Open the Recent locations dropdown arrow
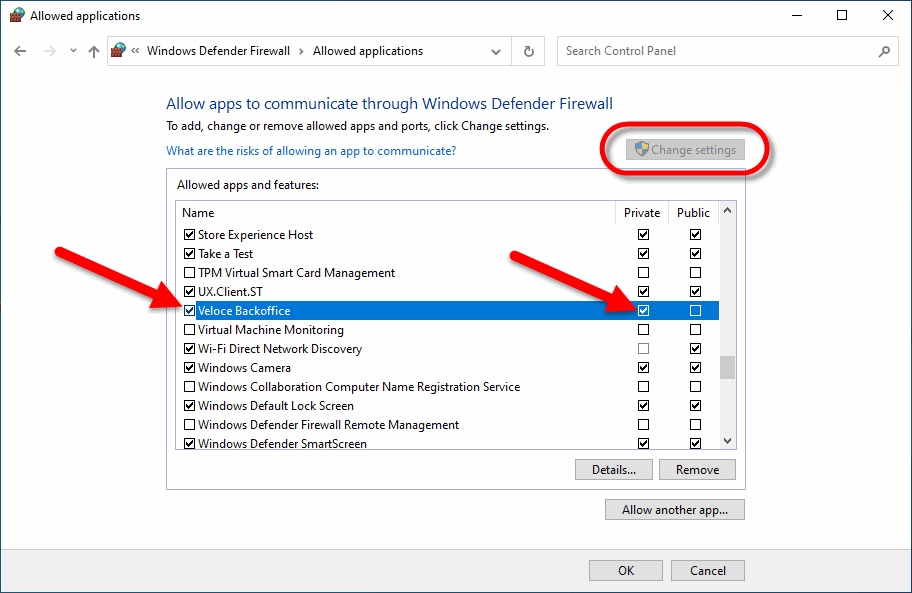Screen dimensions: 912x593 [71, 52]
